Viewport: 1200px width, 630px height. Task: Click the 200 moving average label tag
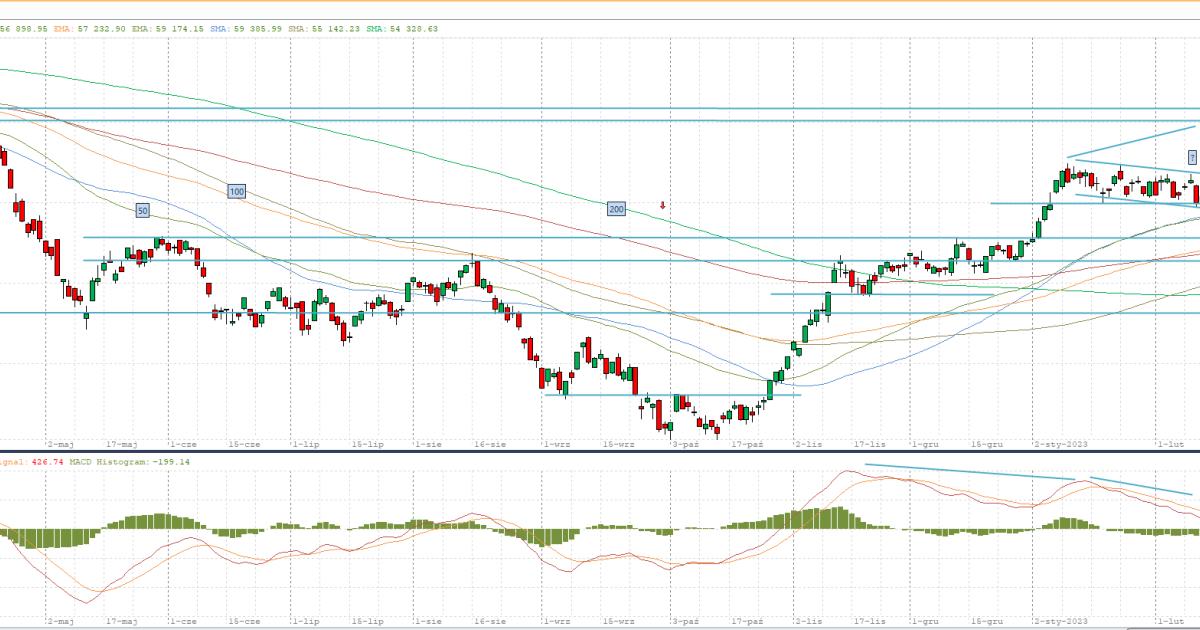[616, 209]
